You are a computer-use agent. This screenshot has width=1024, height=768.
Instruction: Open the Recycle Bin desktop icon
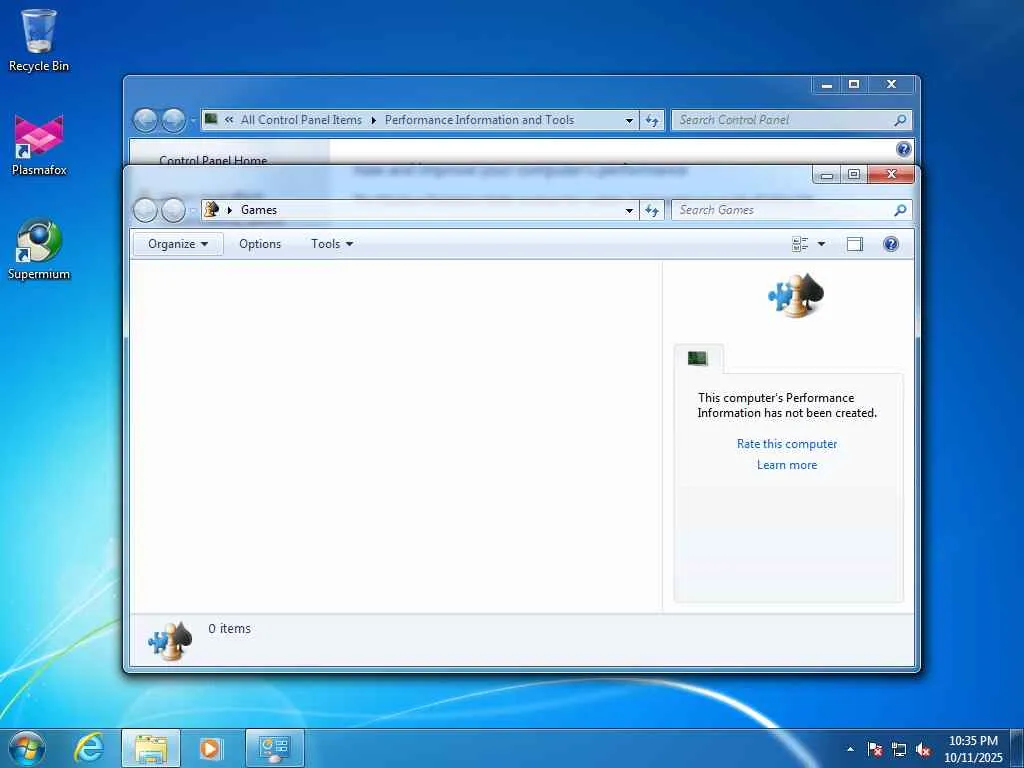click(39, 40)
